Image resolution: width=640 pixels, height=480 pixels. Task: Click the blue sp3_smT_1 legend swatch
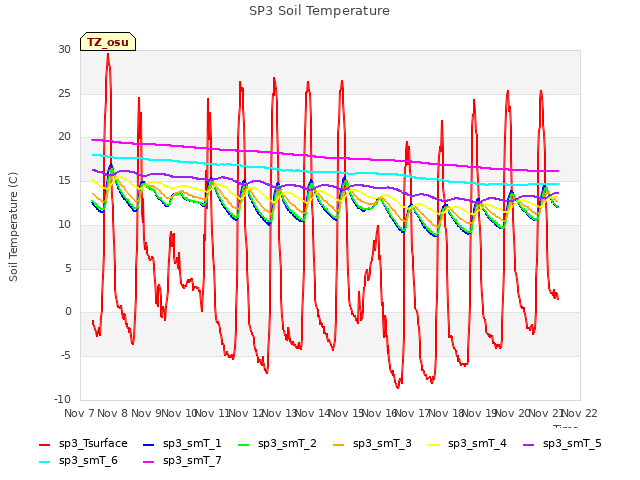tap(149, 445)
